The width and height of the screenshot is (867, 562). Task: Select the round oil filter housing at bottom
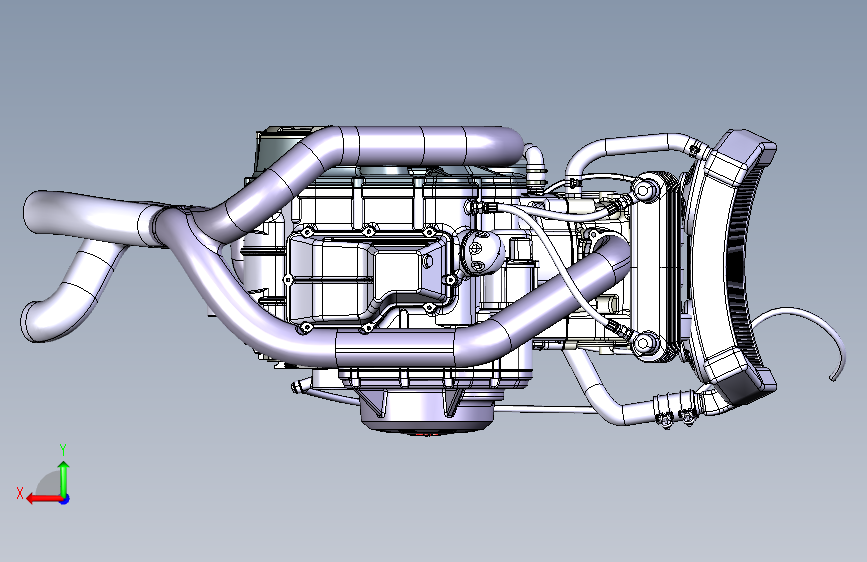(426, 410)
